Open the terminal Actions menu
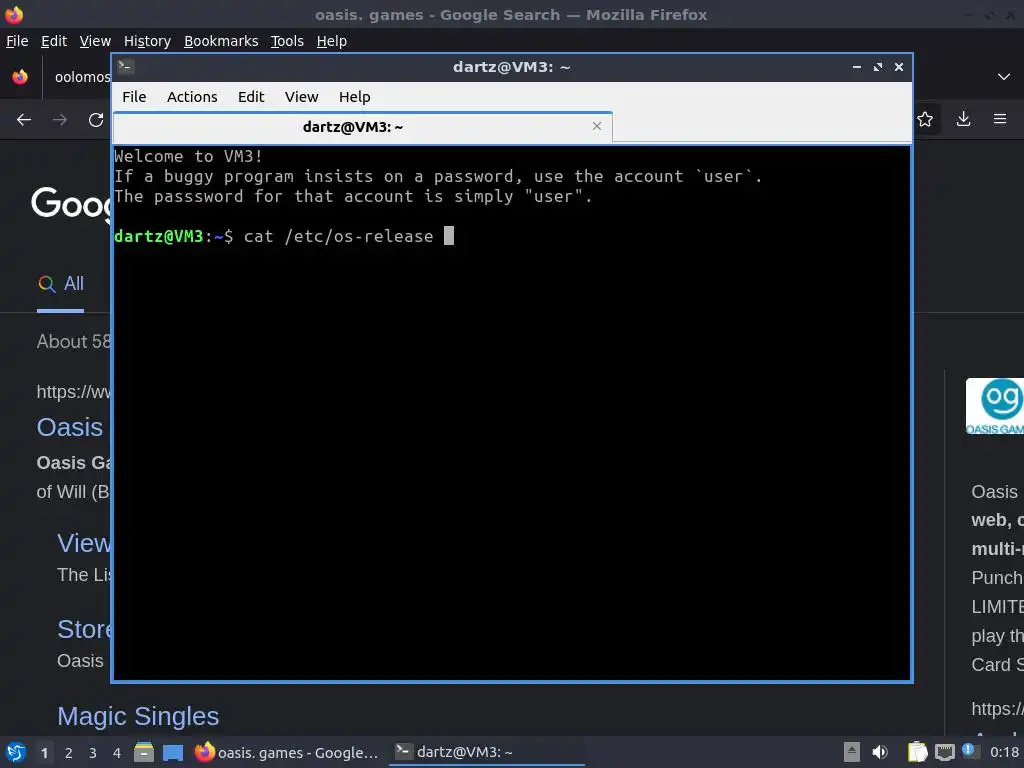Screen dimensions: 1024x768 (192, 97)
